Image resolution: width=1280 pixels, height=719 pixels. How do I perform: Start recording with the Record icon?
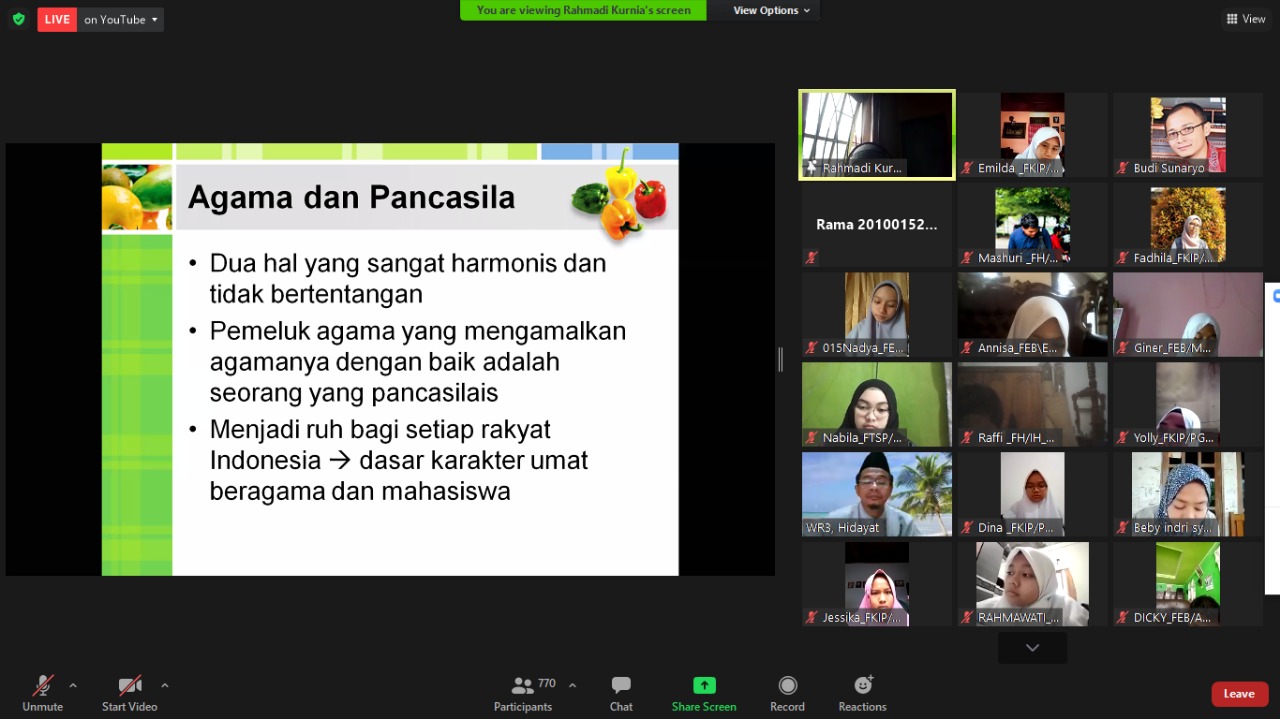coord(787,686)
